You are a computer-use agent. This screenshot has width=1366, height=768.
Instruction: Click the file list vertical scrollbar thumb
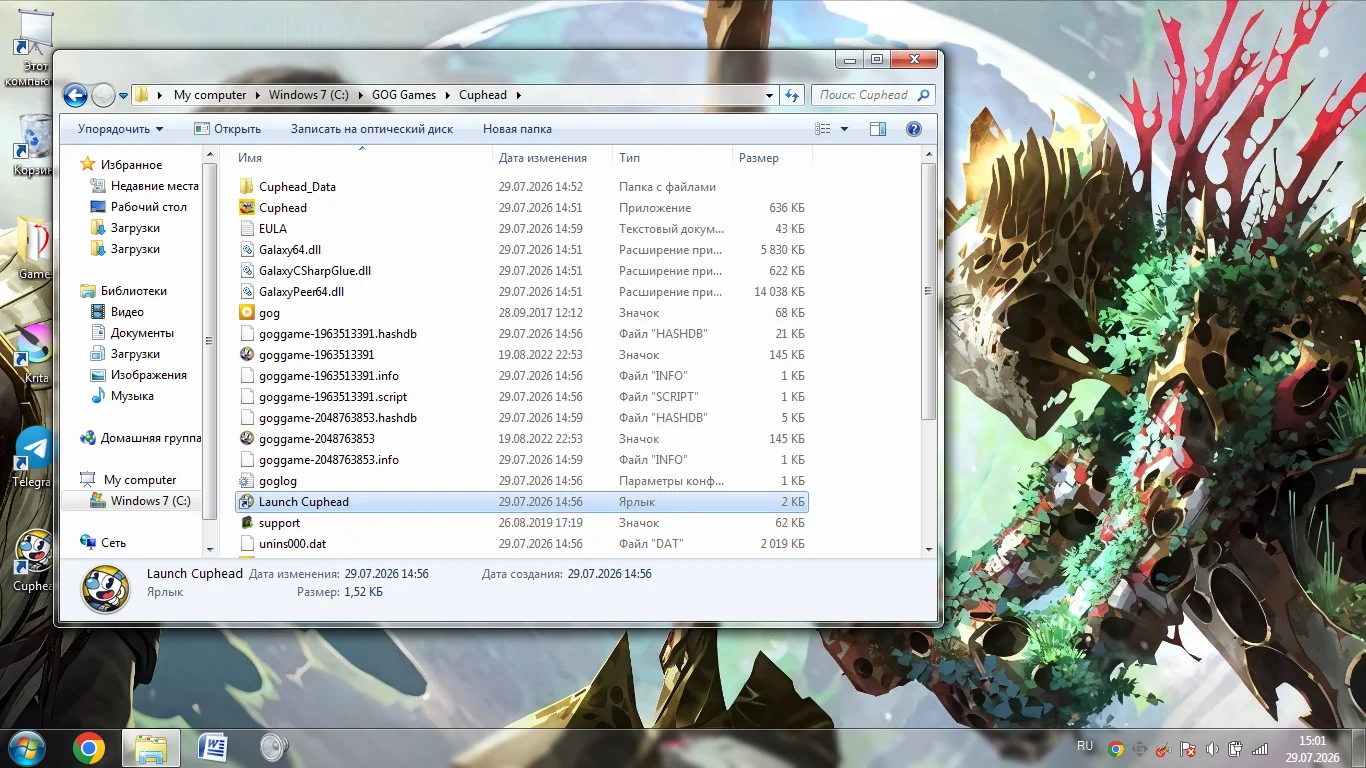(x=929, y=290)
